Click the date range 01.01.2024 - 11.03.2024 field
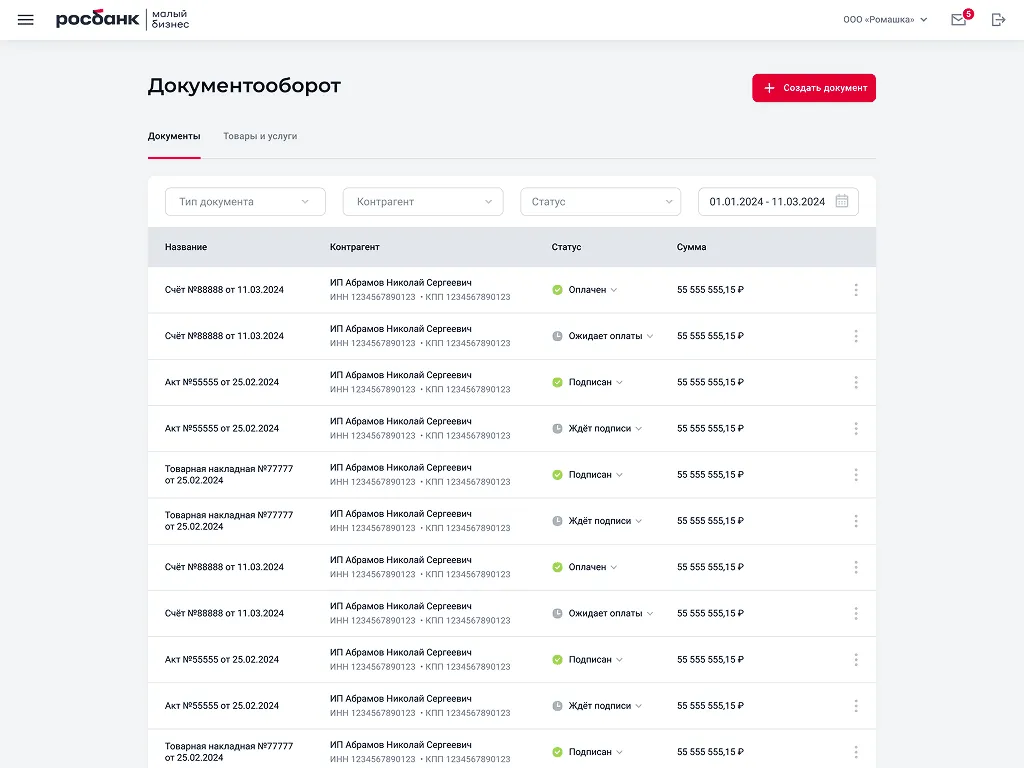Image resolution: width=1024 pixels, height=768 pixels. tap(778, 202)
